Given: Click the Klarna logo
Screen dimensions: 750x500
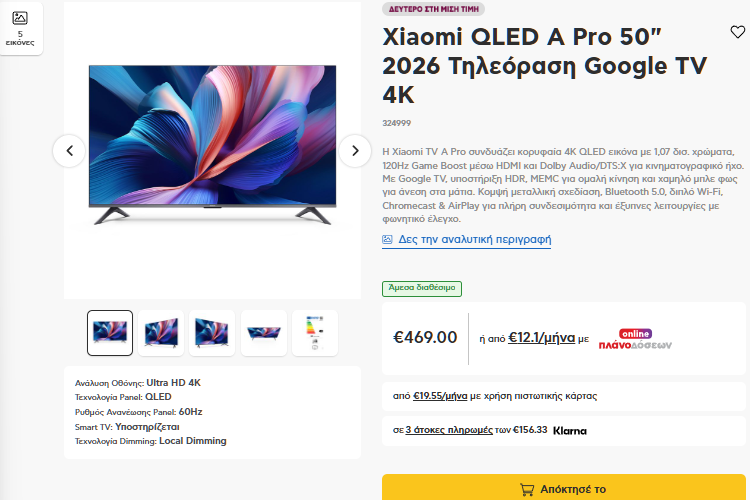Looking at the screenshot, I should click(570, 431).
